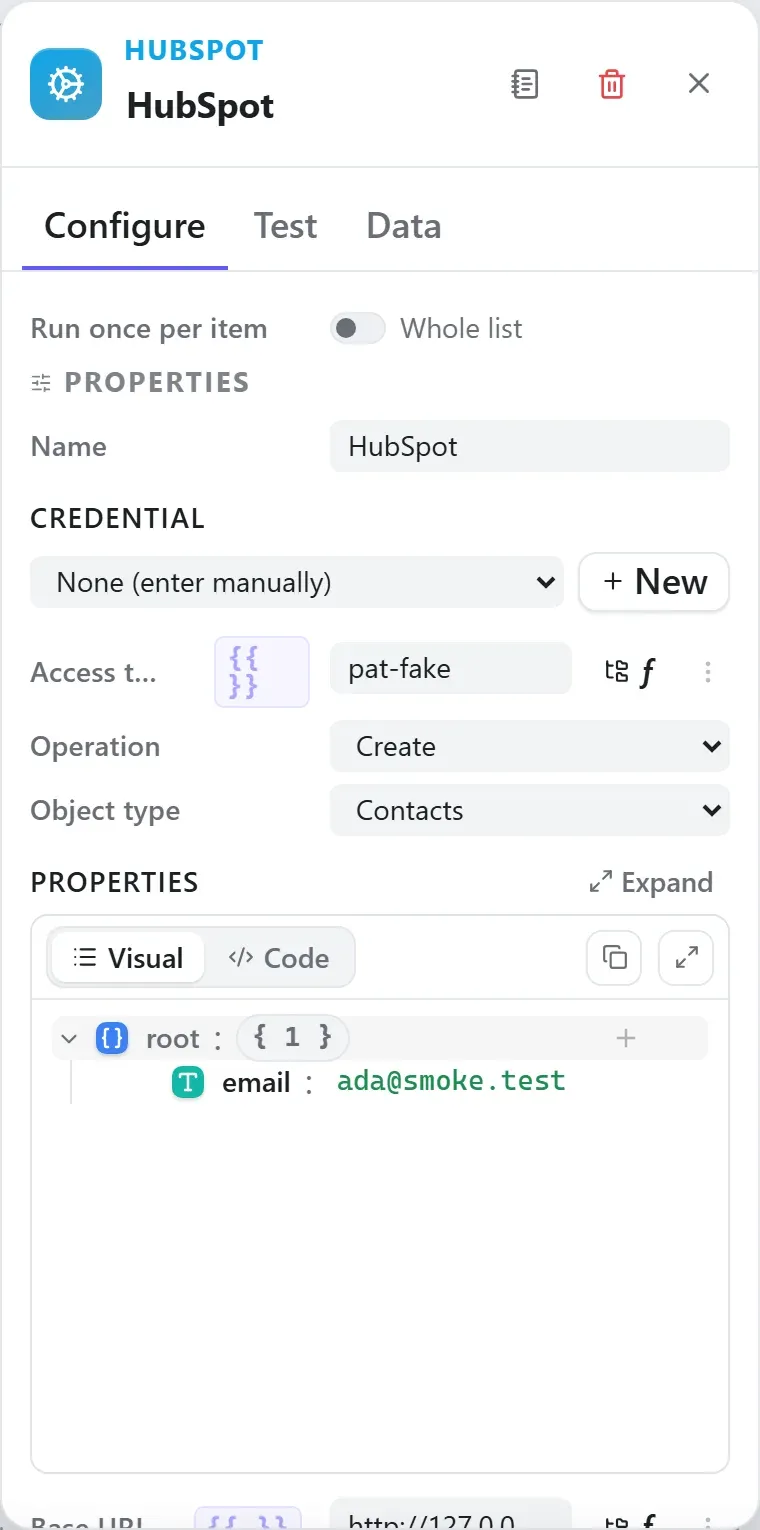This screenshot has width=760, height=1530.
Task: Open data picker icon for Access token
Action: point(617,671)
